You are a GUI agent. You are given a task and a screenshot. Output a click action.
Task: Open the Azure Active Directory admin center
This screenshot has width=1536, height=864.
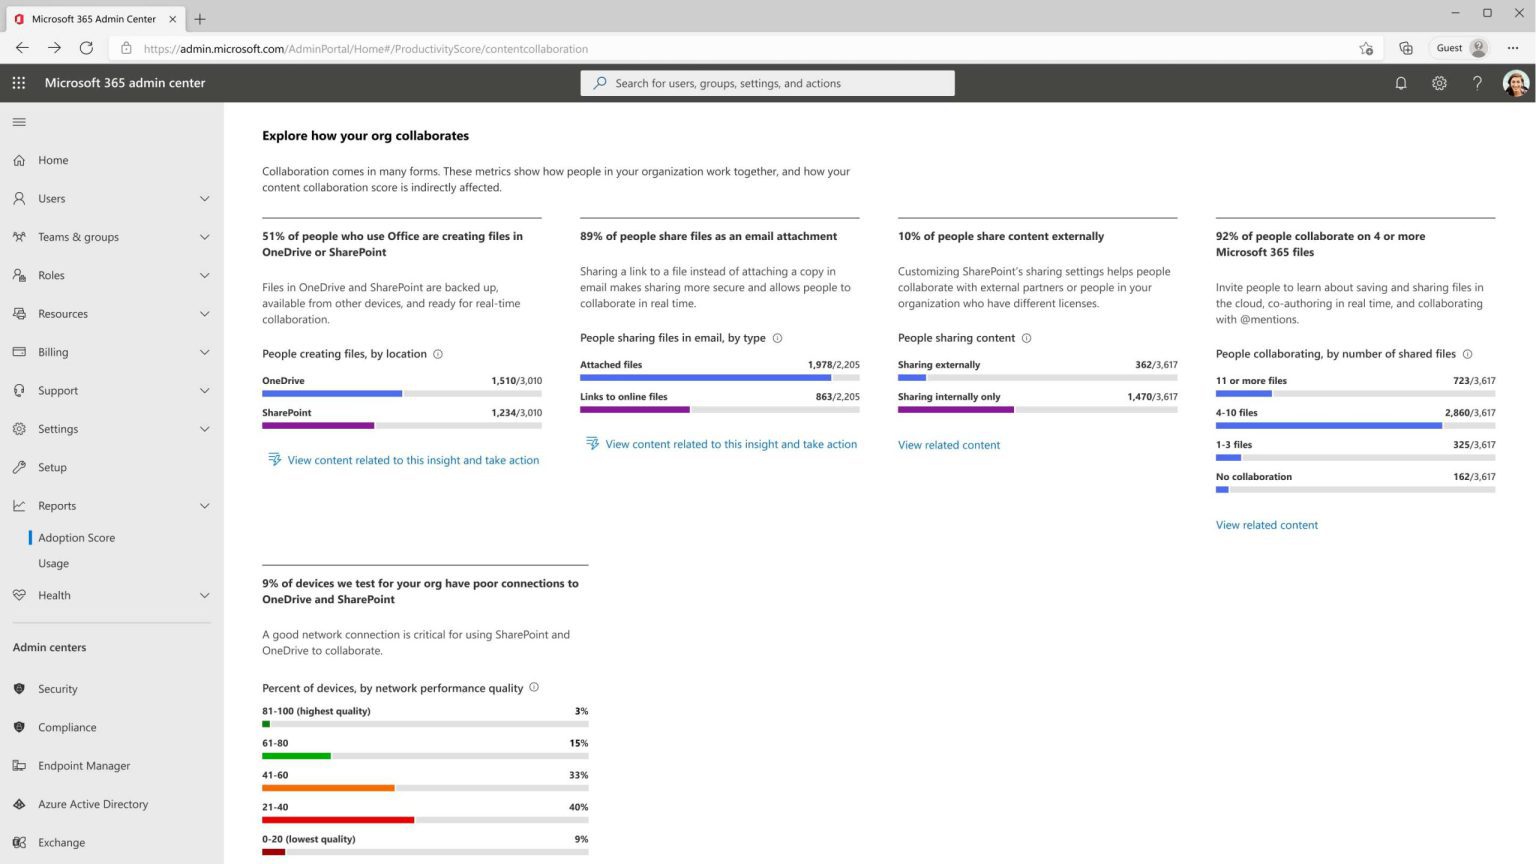(x=92, y=804)
